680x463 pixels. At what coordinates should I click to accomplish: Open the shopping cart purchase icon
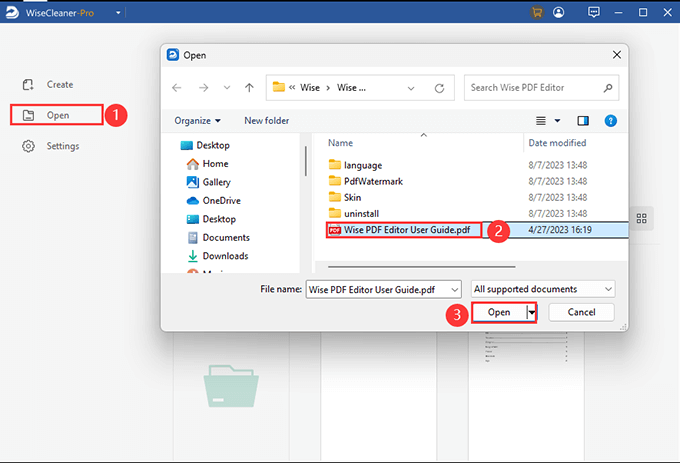click(537, 13)
